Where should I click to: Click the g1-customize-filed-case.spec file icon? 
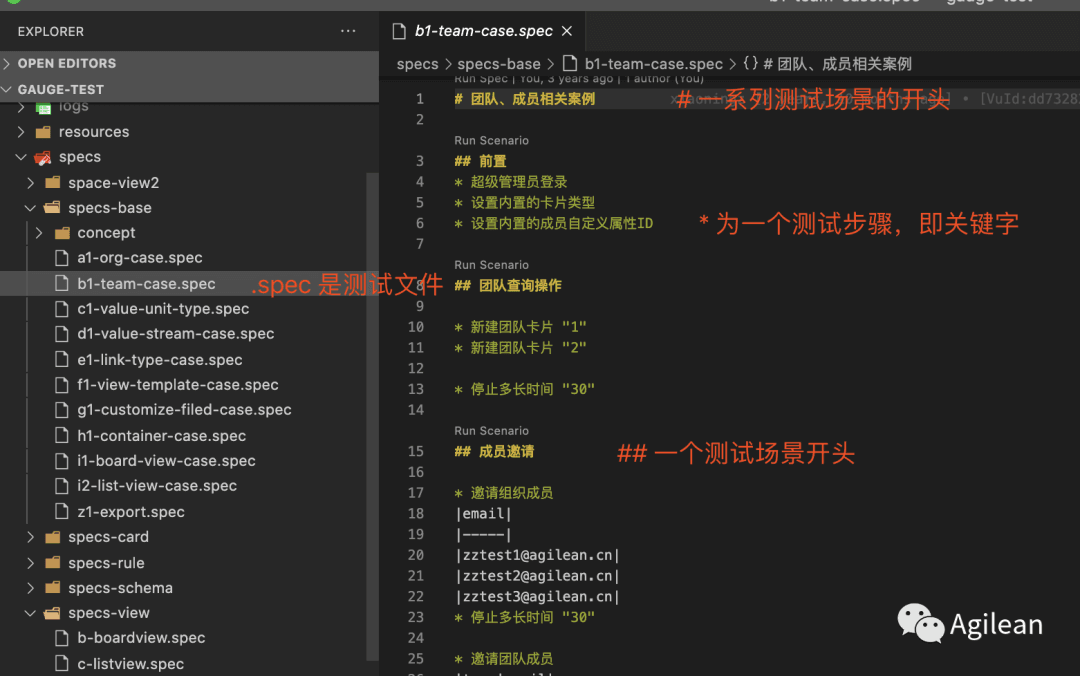pyautogui.click(x=62, y=409)
